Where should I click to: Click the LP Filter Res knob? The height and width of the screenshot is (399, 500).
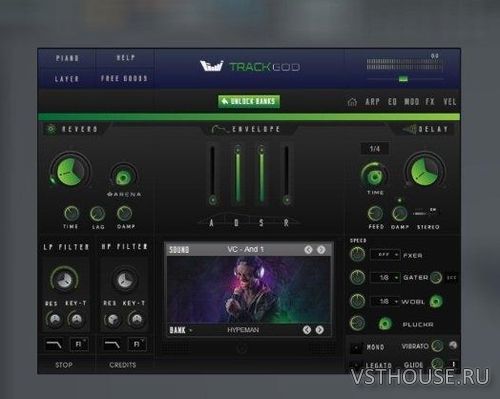pos(54,319)
